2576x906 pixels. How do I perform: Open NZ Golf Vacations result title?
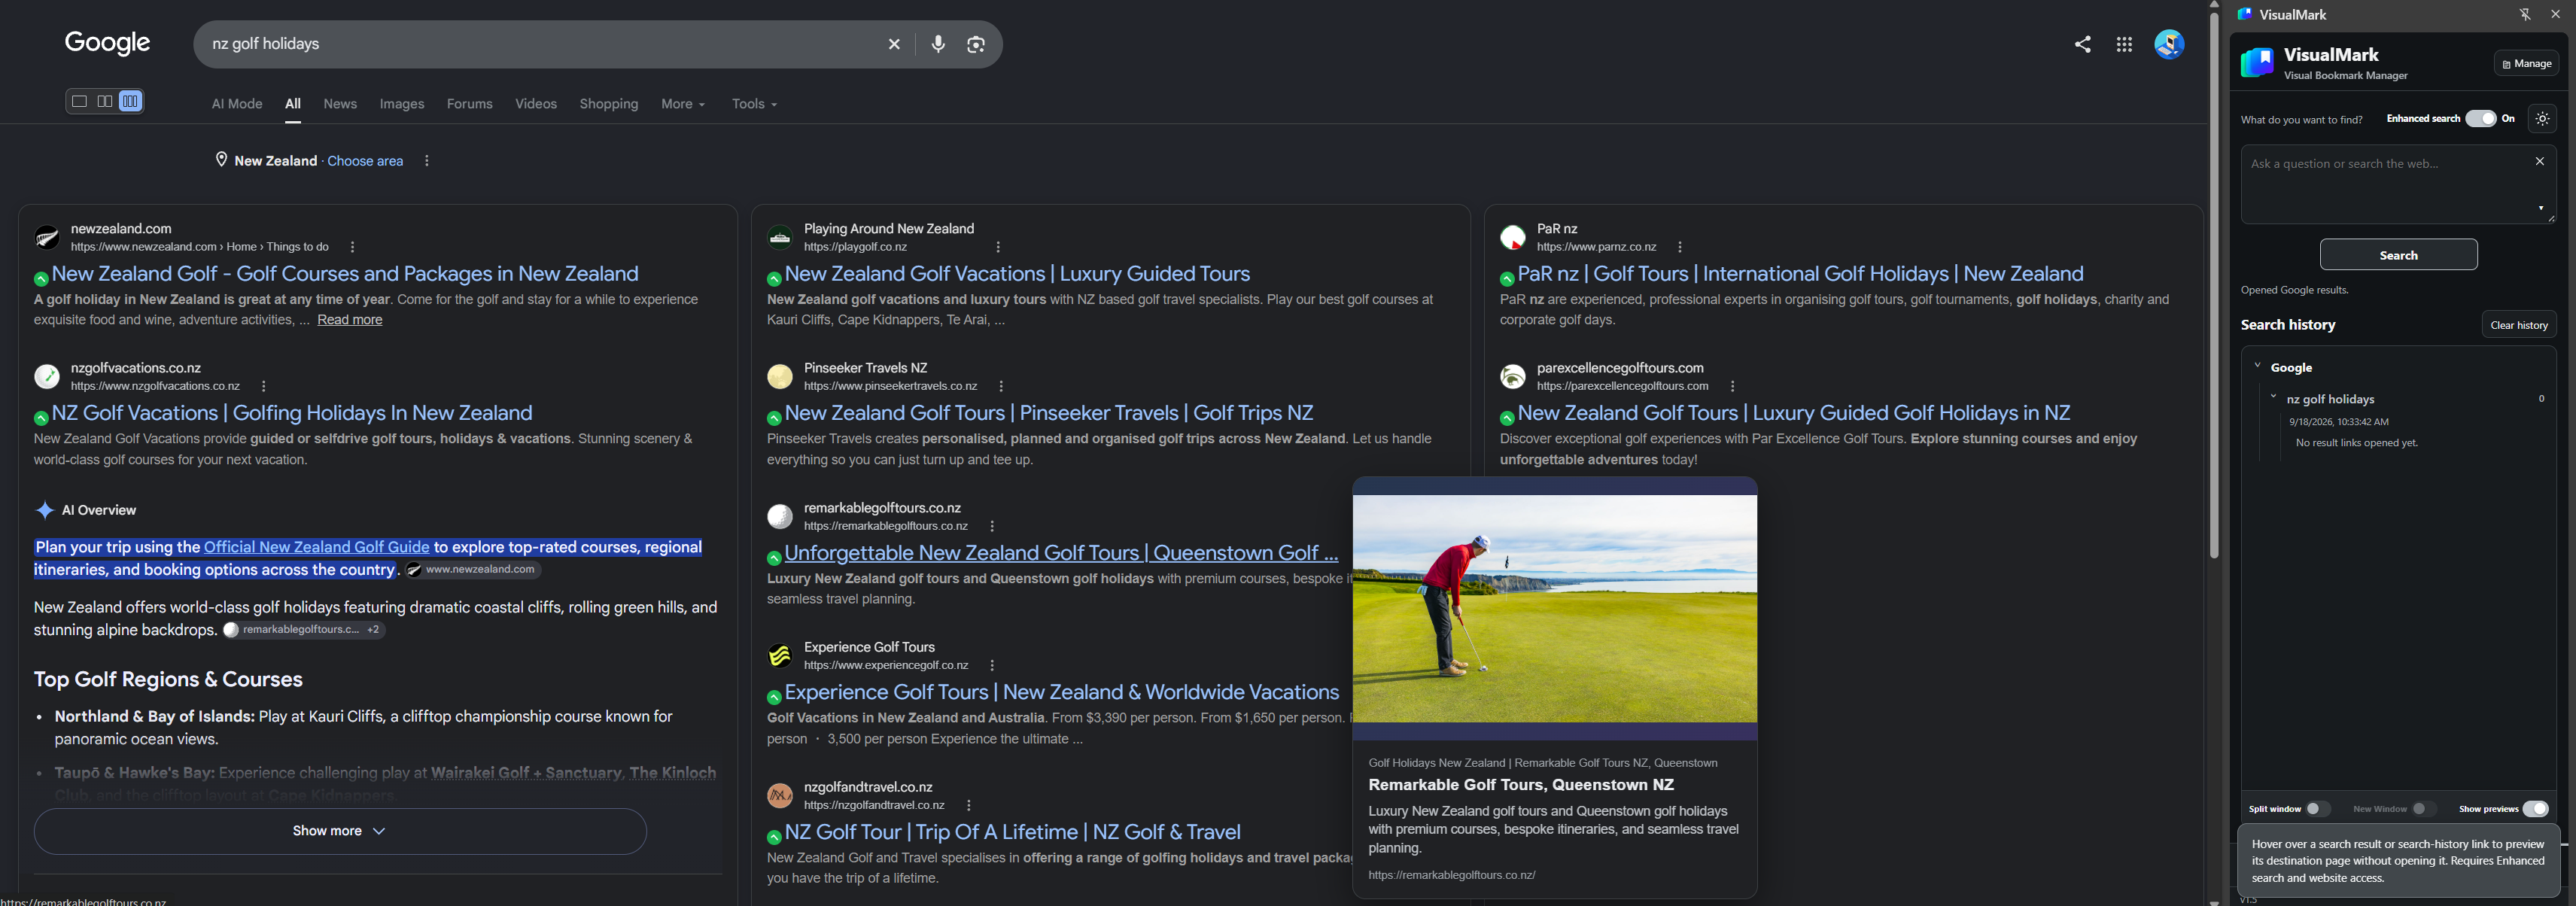(292, 413)
